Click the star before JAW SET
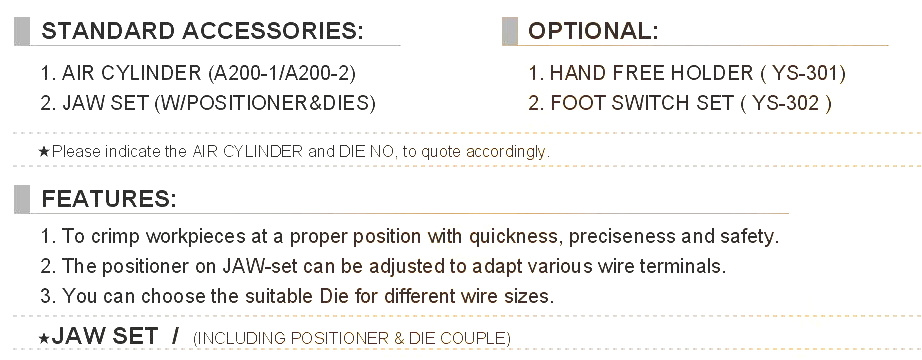 point(44,338)
